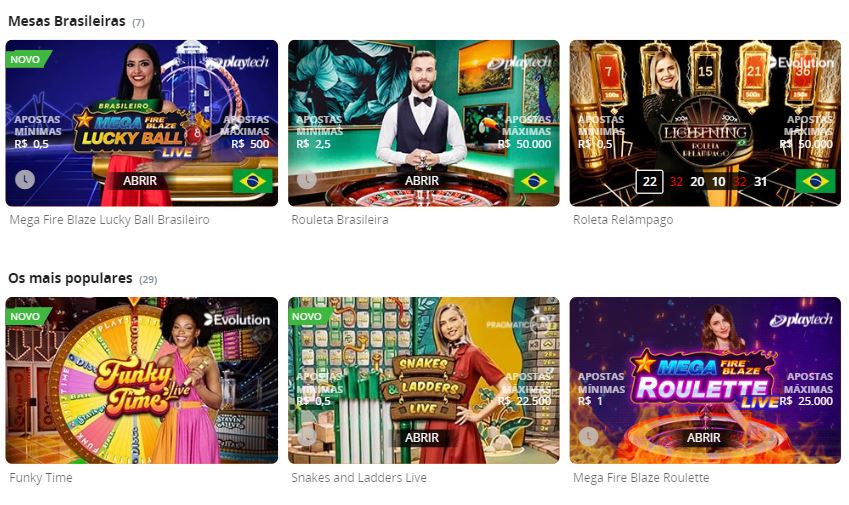Viewport: 849px width, 505px height.
Task: Click the Os mais populares section heading
Action: pos(70,278)
